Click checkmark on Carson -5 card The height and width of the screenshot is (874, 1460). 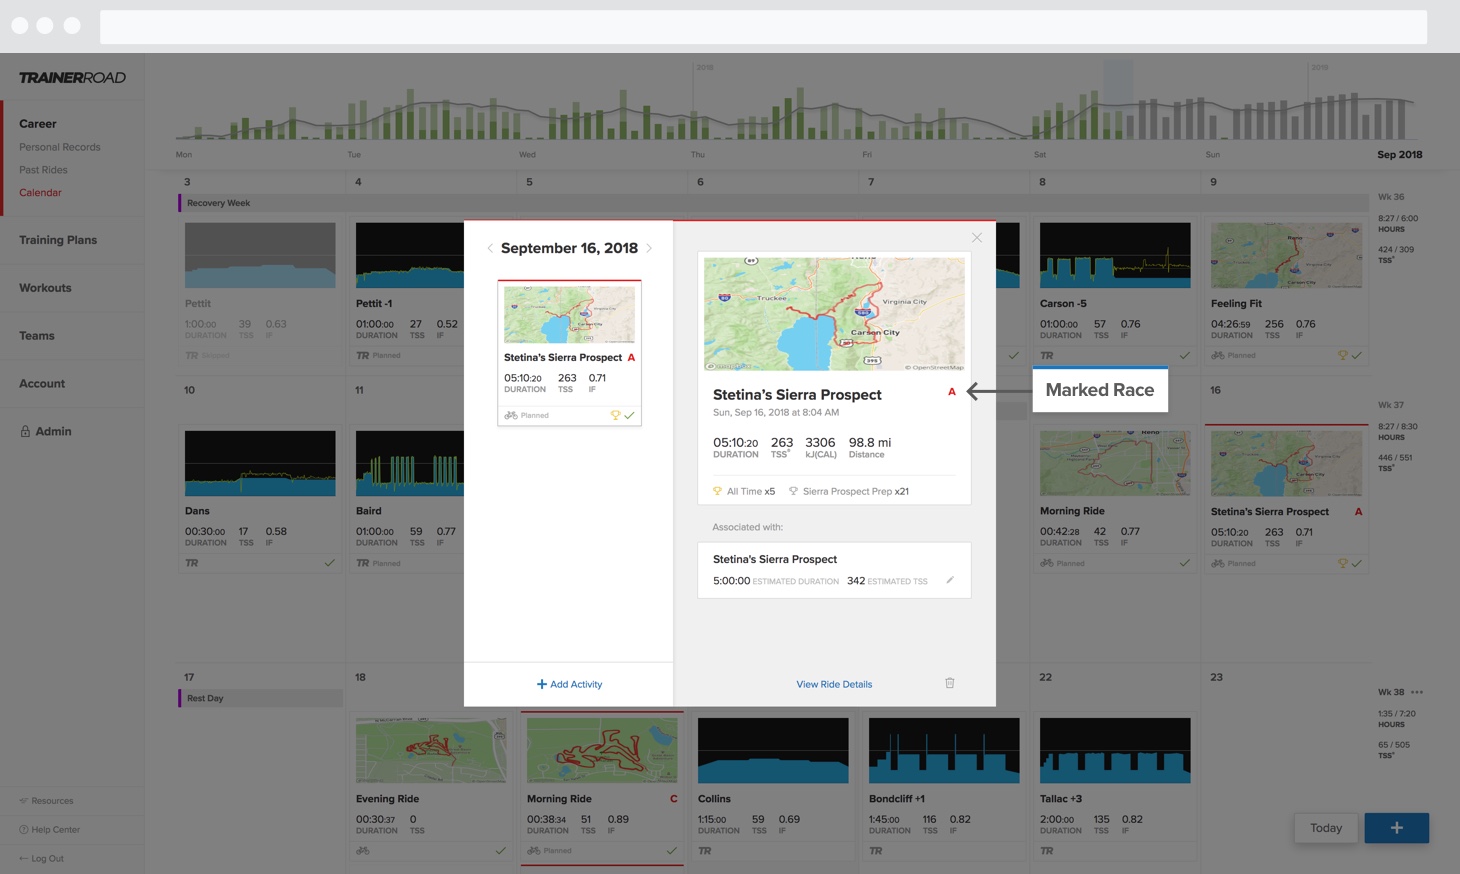pos(1185,355)
